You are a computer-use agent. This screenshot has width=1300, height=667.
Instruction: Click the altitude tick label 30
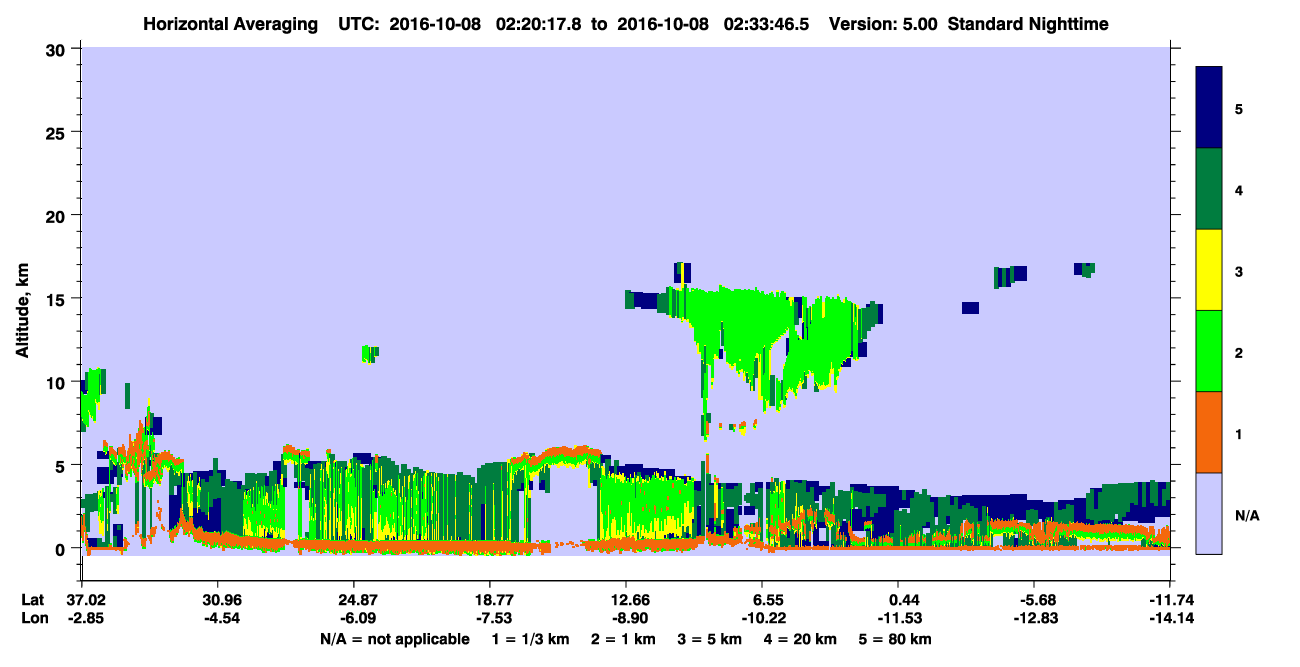tap(57, 49)
